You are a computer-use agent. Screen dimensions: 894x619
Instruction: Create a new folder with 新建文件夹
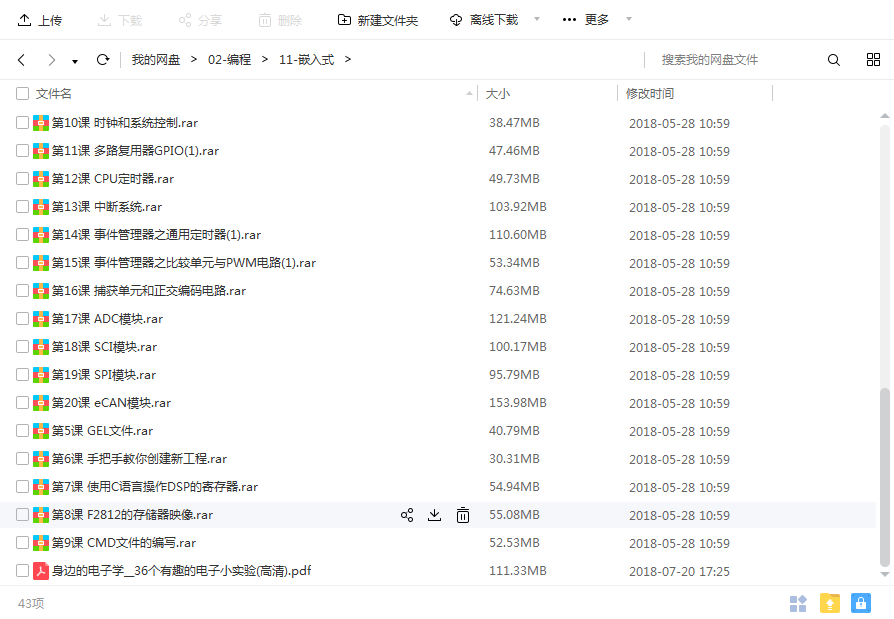377,21
